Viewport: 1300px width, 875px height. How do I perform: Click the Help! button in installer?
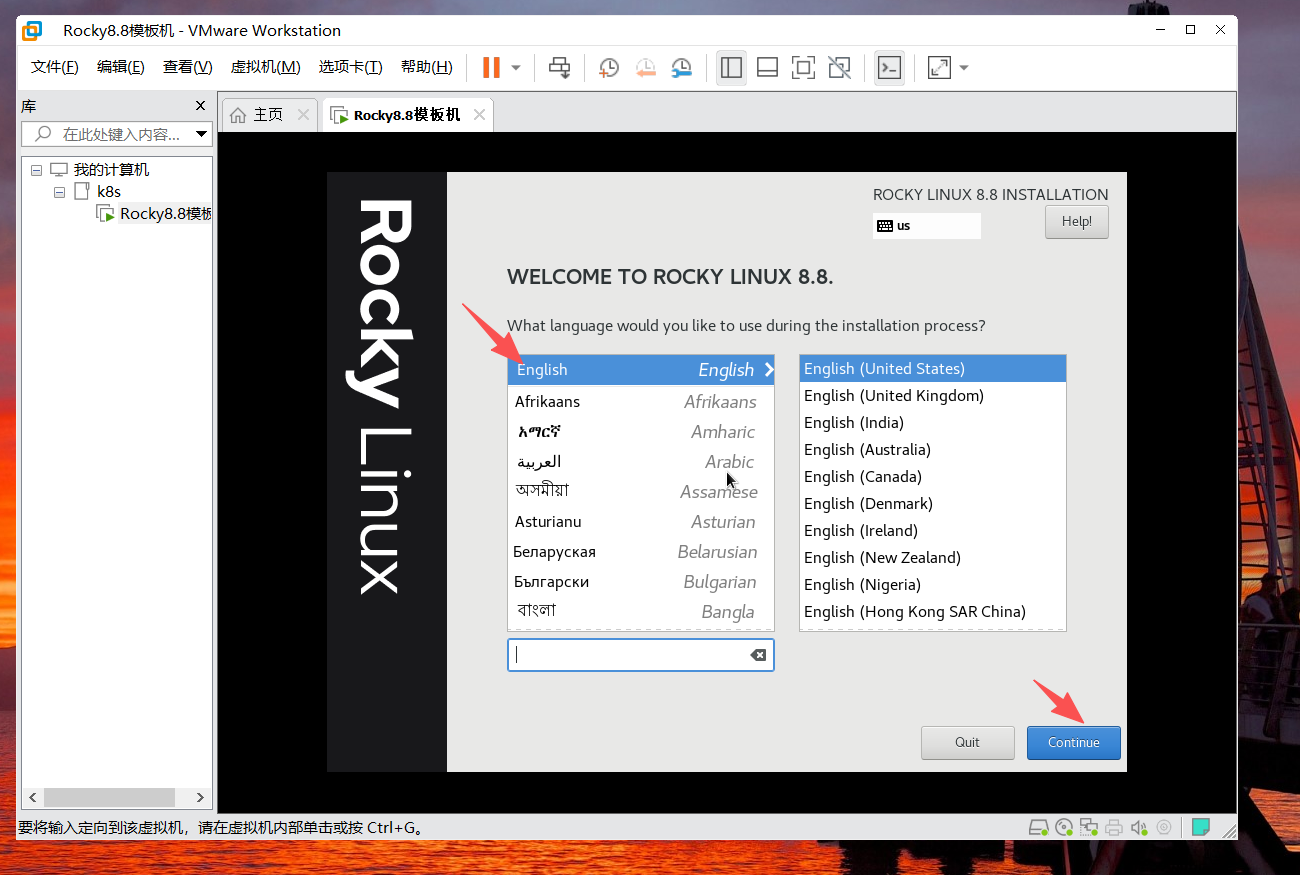[x=1077, y=222]
